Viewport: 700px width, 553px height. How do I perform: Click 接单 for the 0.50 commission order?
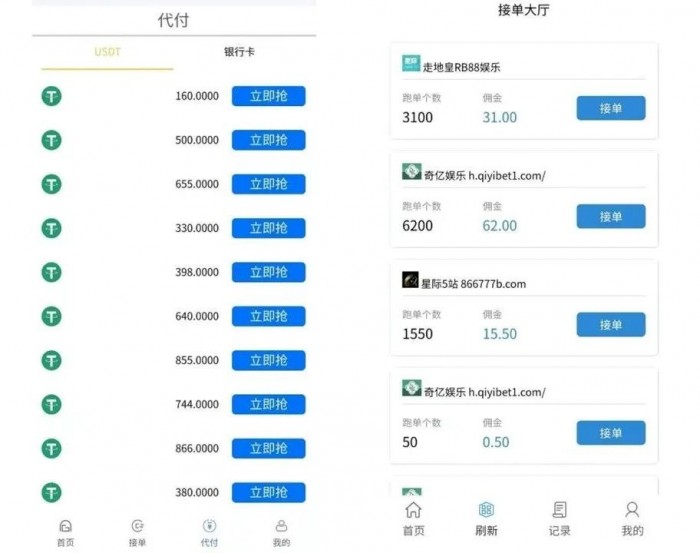[x=611, y=433]
